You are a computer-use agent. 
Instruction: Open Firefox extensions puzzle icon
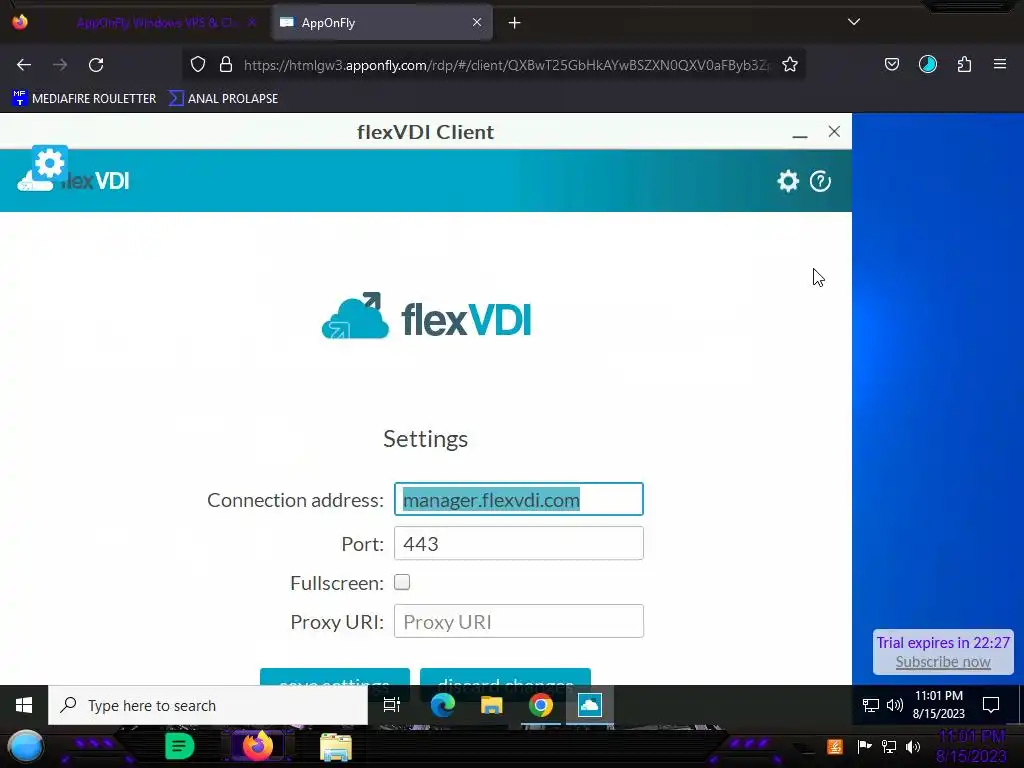tap(965, 65)
